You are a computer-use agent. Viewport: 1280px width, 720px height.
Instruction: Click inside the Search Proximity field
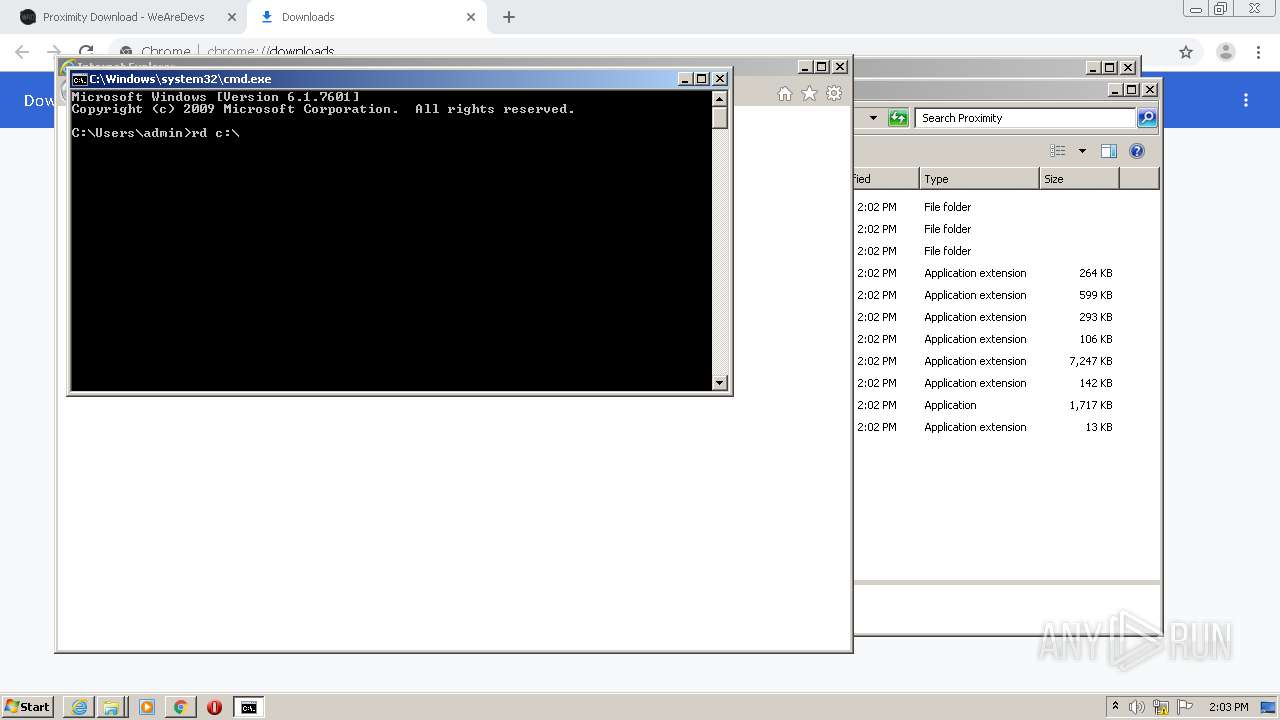pyautogui.click(x=1025, y=118)
